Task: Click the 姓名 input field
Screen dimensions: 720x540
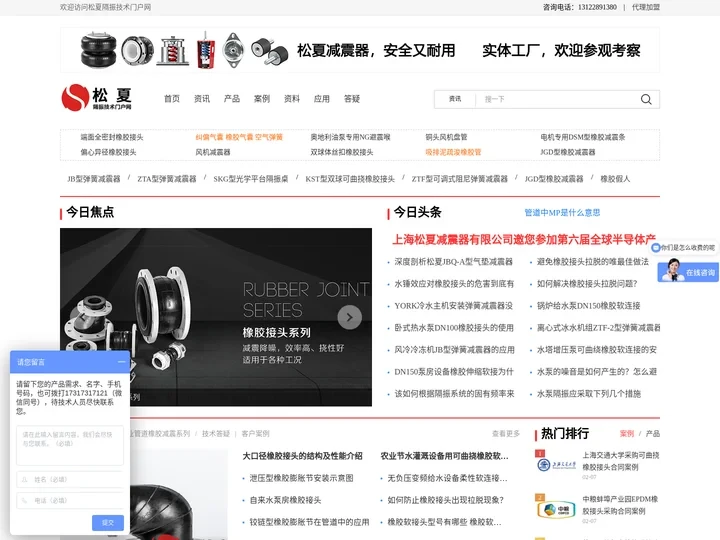Action: [x=70, y=479]
